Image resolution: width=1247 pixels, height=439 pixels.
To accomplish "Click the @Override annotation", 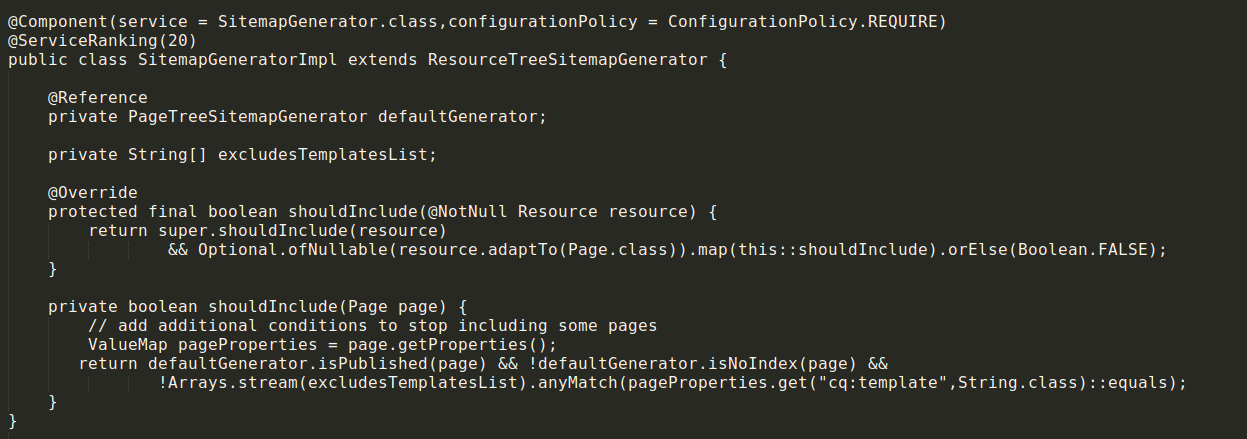I will (92, 192).
